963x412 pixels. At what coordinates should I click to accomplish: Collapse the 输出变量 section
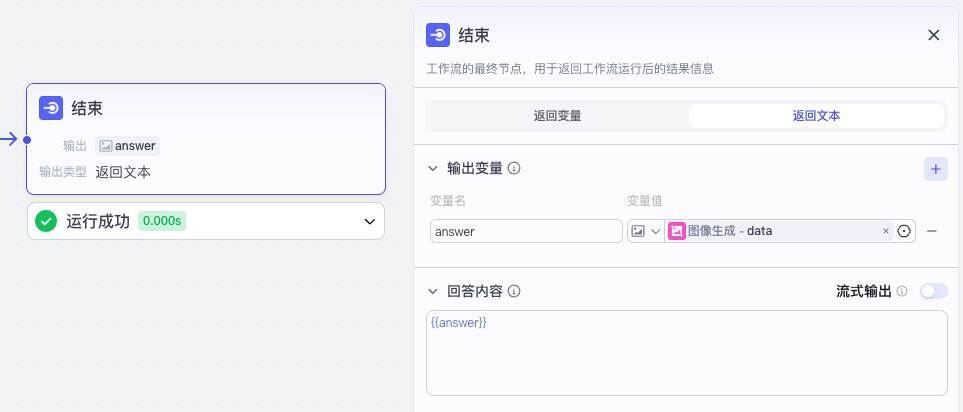tap(433, 168)
